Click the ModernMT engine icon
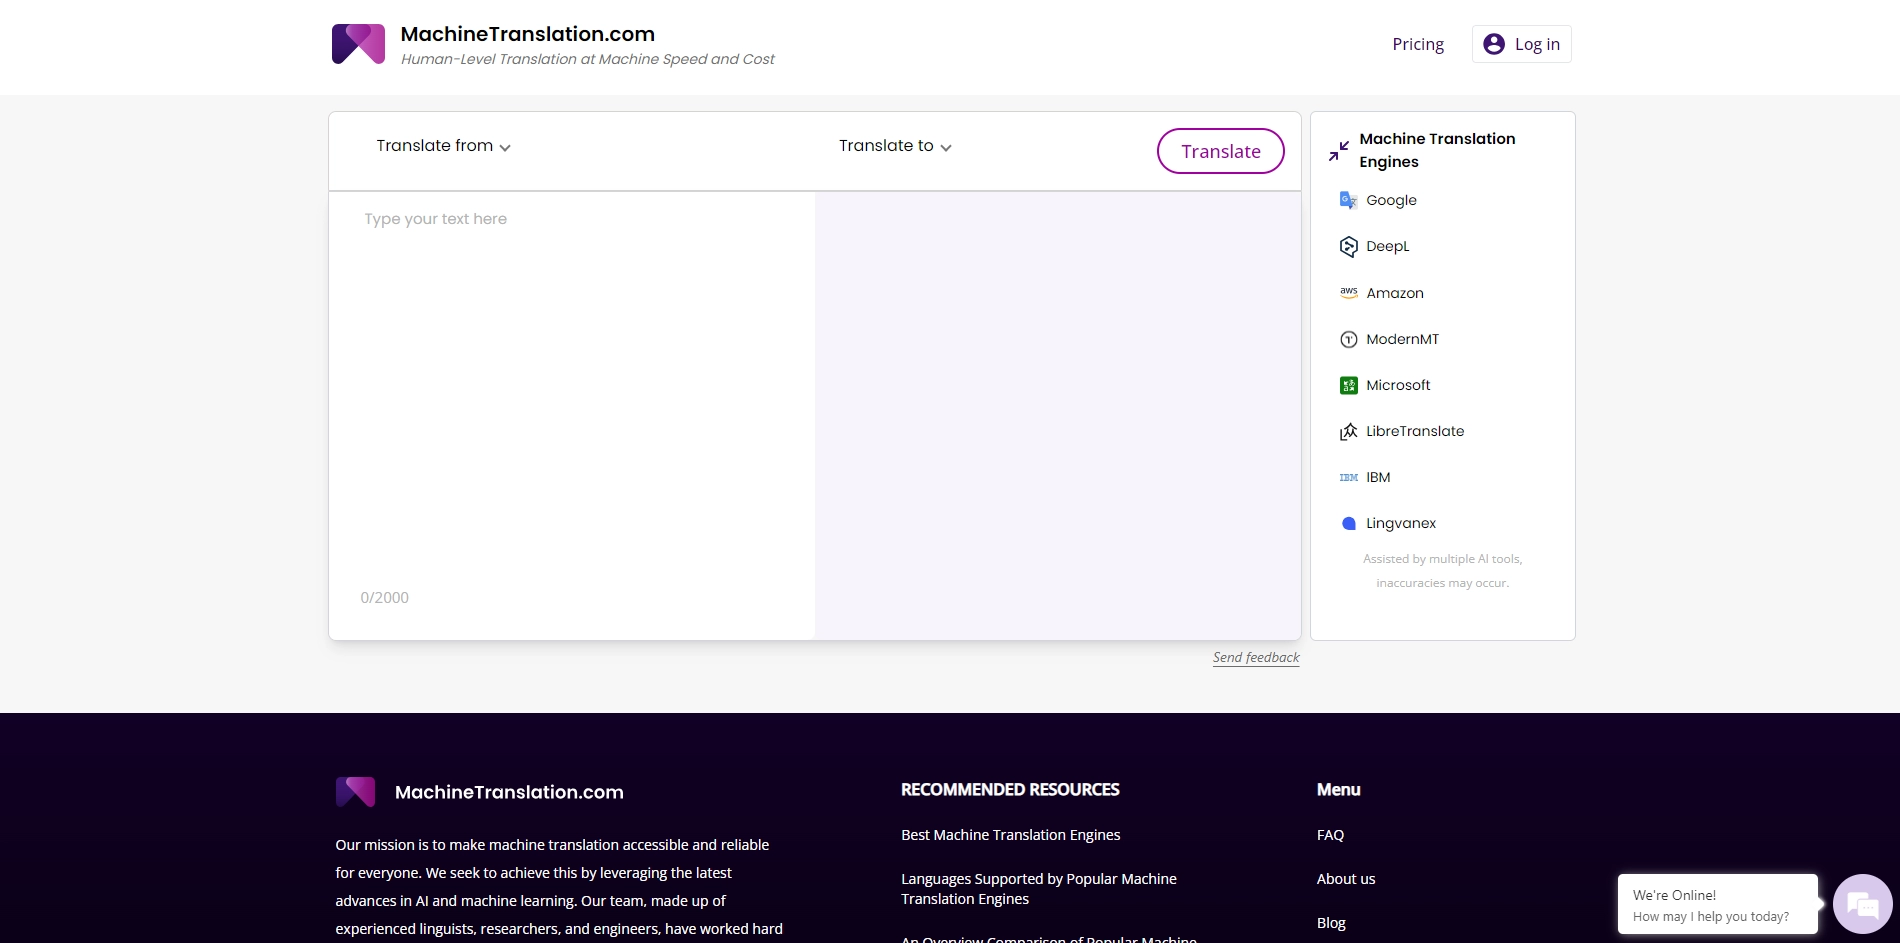Image resolution: width=1900 pixels, height=943 pixels. [x=1348, y=339]
